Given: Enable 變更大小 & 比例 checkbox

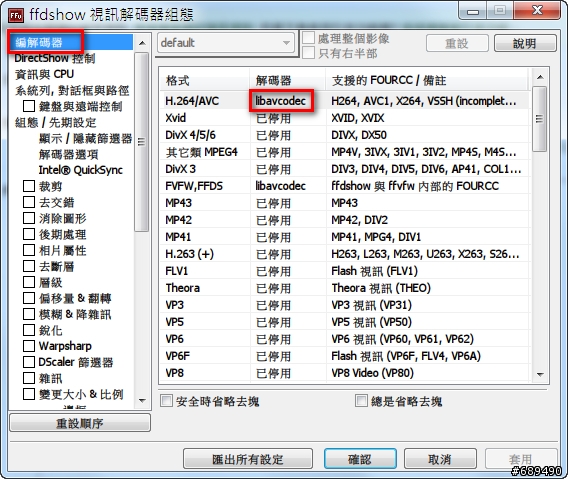Looking at the screenshot, I should (x=29, y=394).
